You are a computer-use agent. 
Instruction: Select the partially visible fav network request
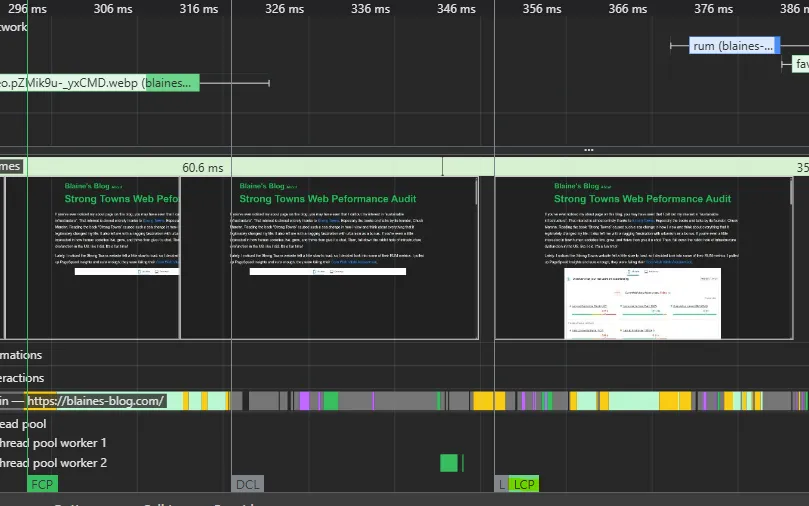(800, 64)
